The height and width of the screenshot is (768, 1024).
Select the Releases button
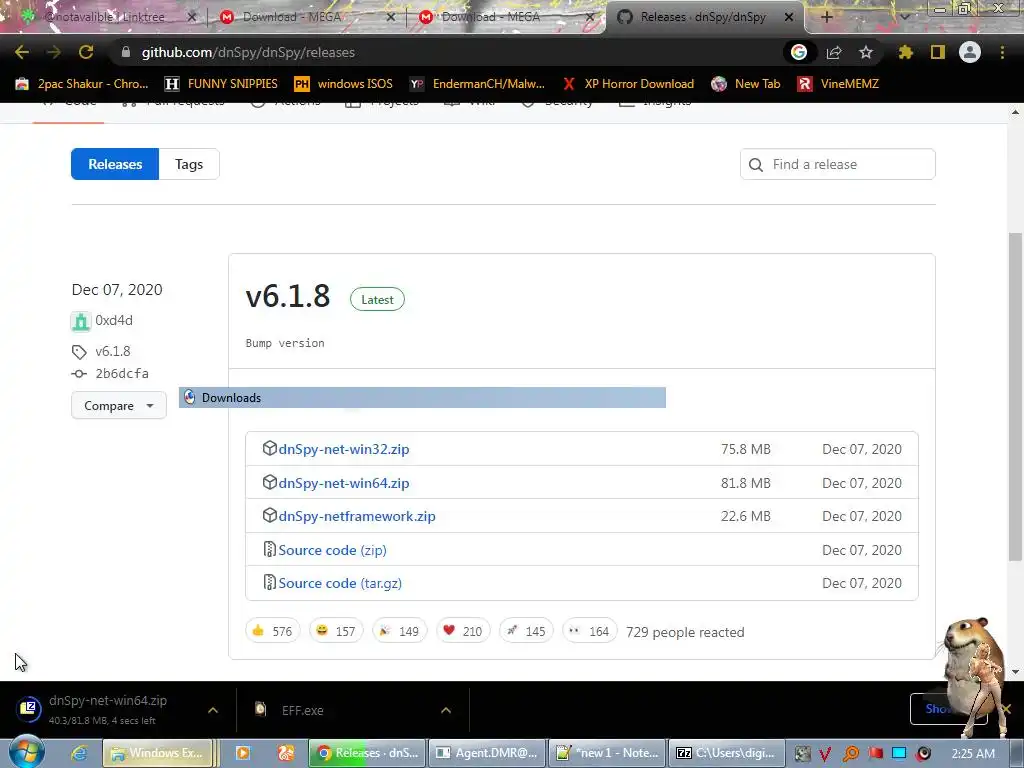pyautogui.click(x=115, y=164)
